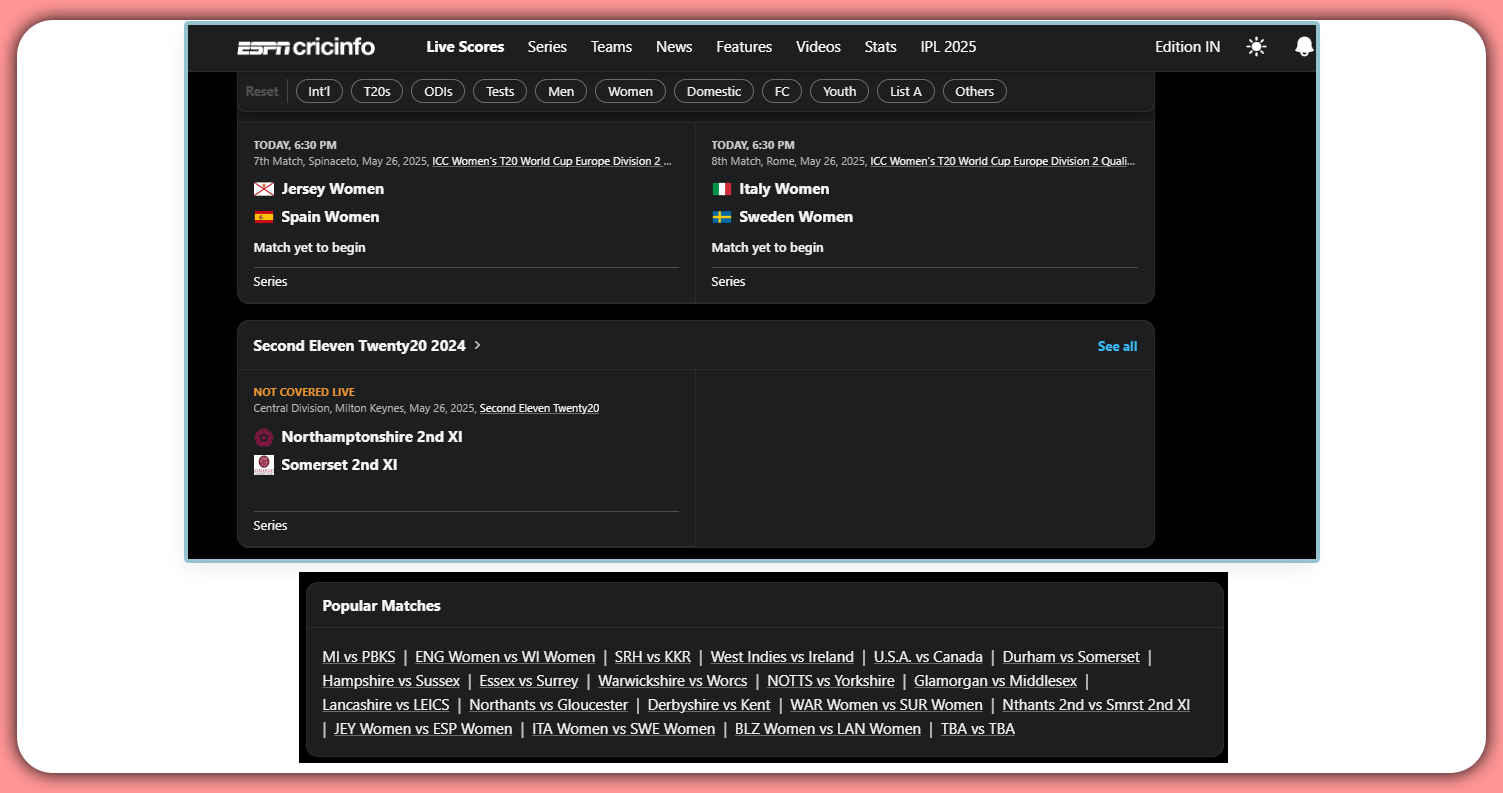The image size is (1503, 793).
Task: Click the Italy Women flag icon
Action: point(722,189)
